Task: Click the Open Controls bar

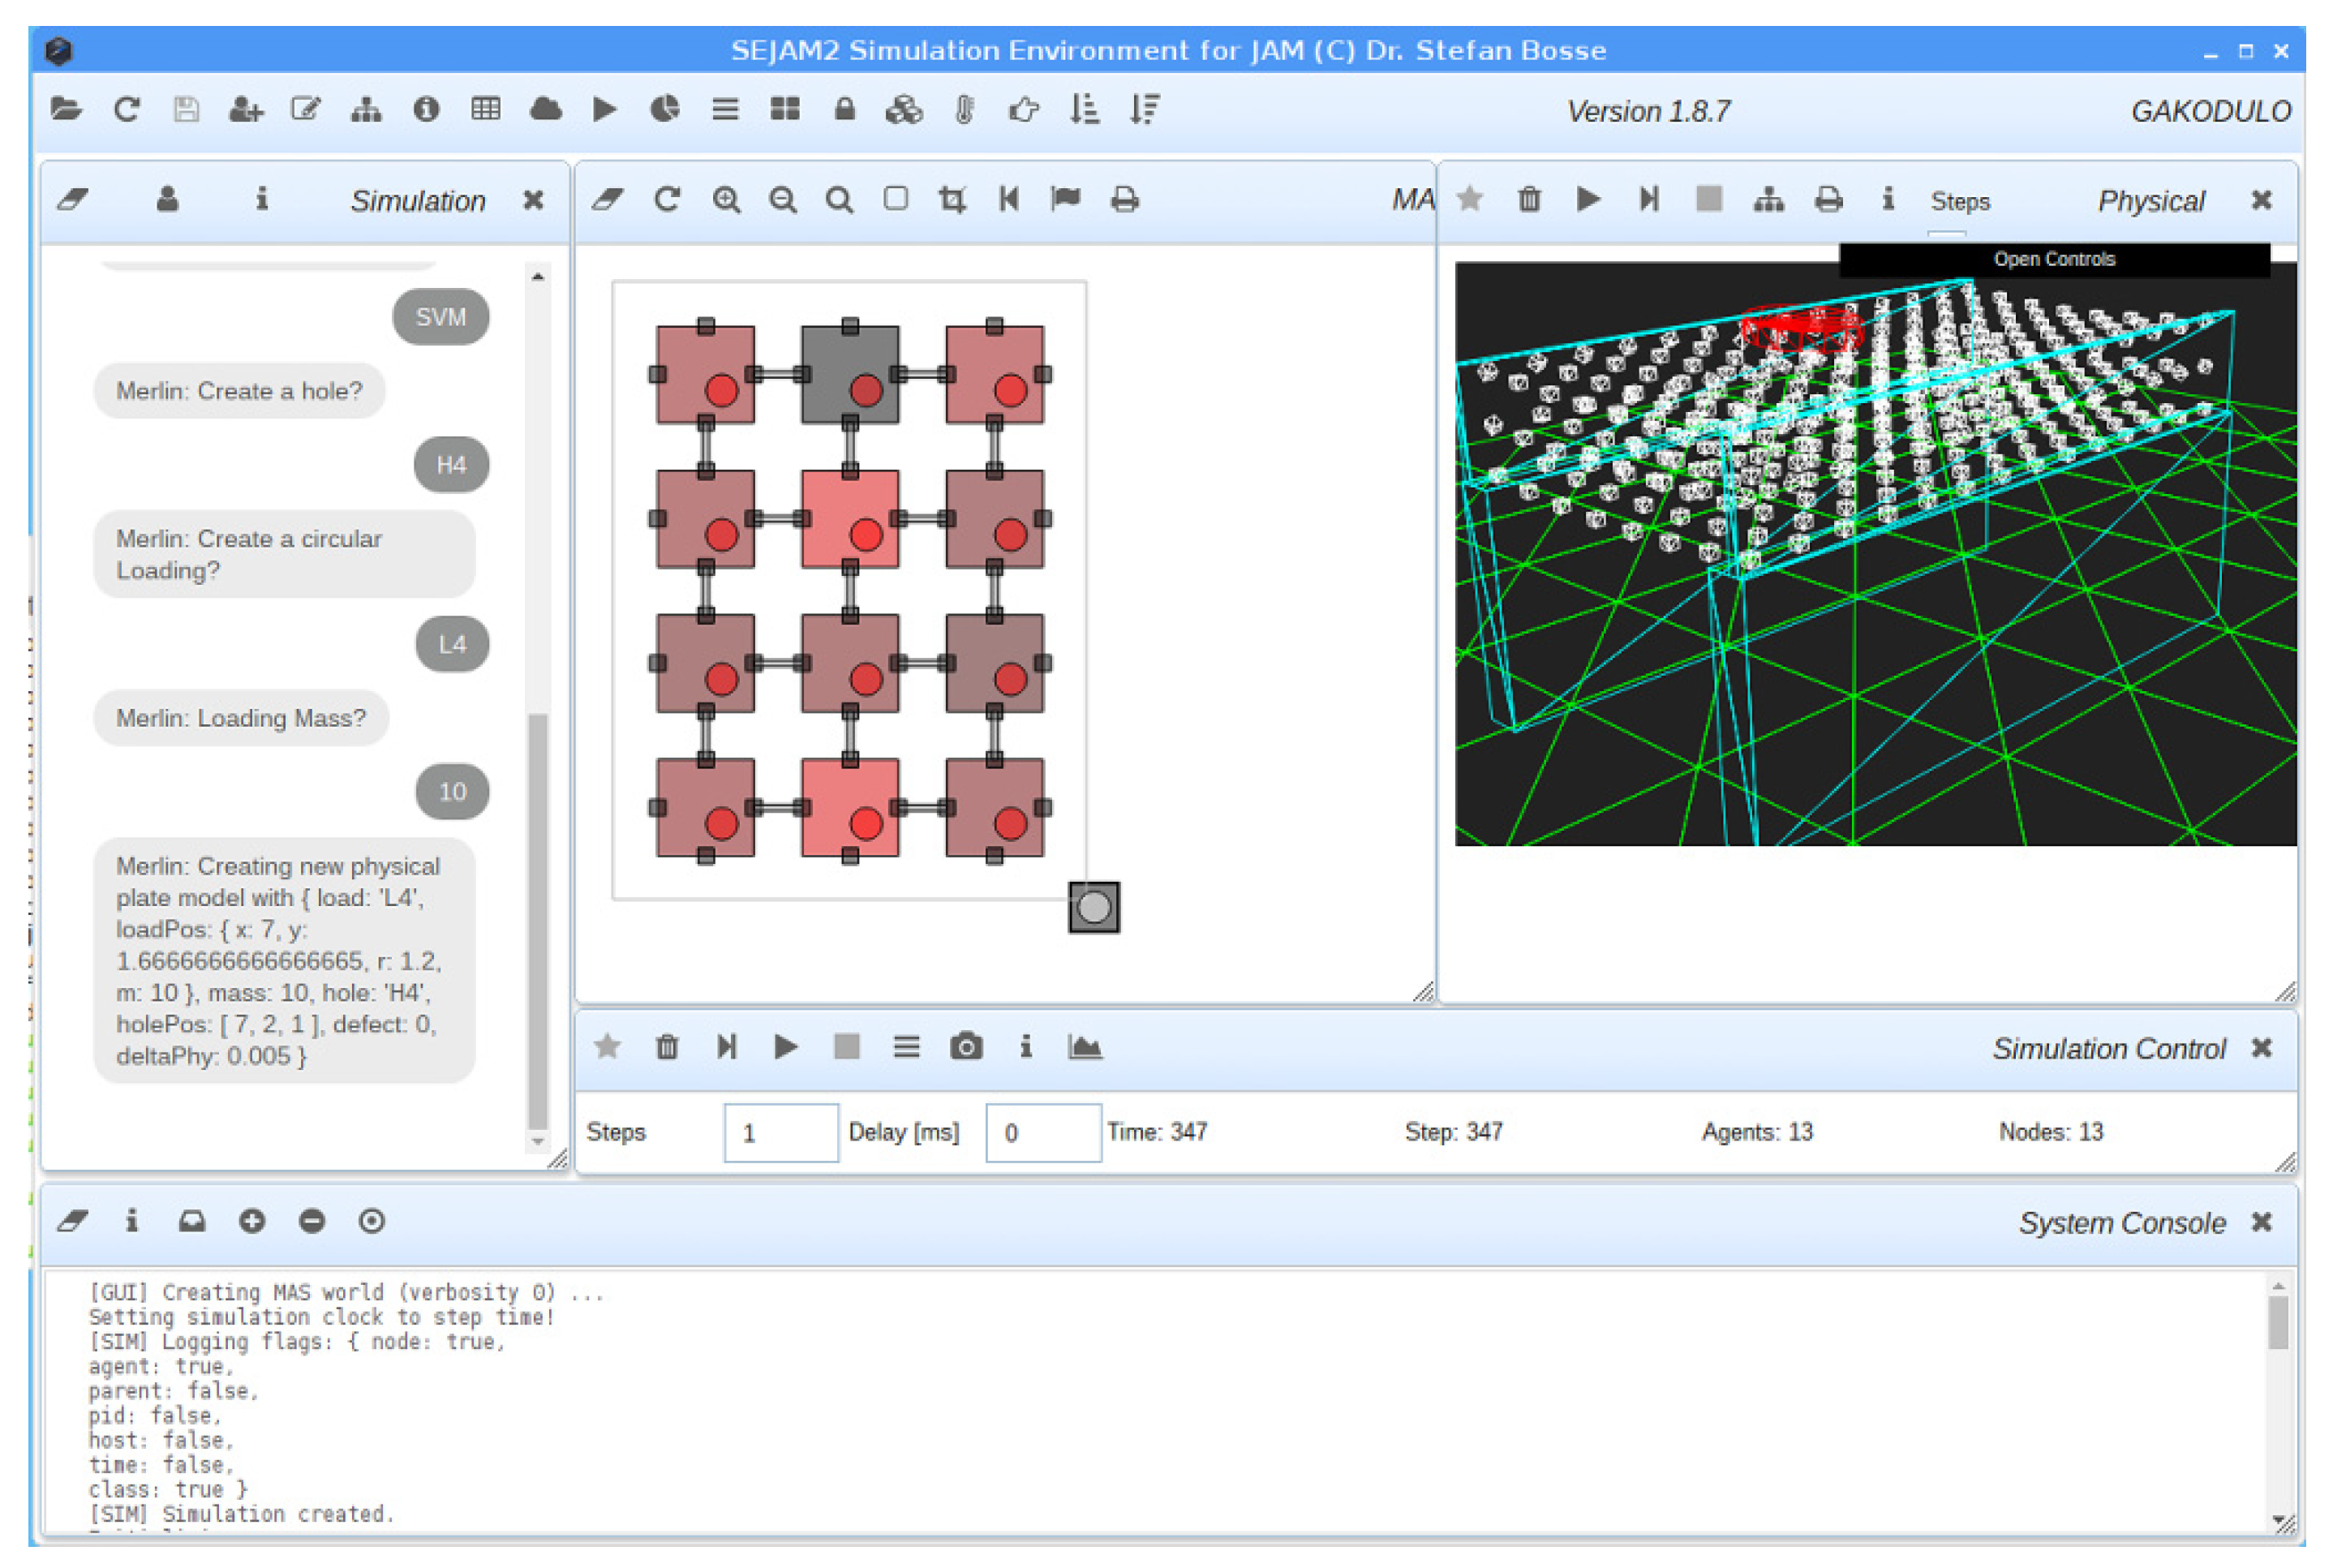Action: pos(2053,259)
